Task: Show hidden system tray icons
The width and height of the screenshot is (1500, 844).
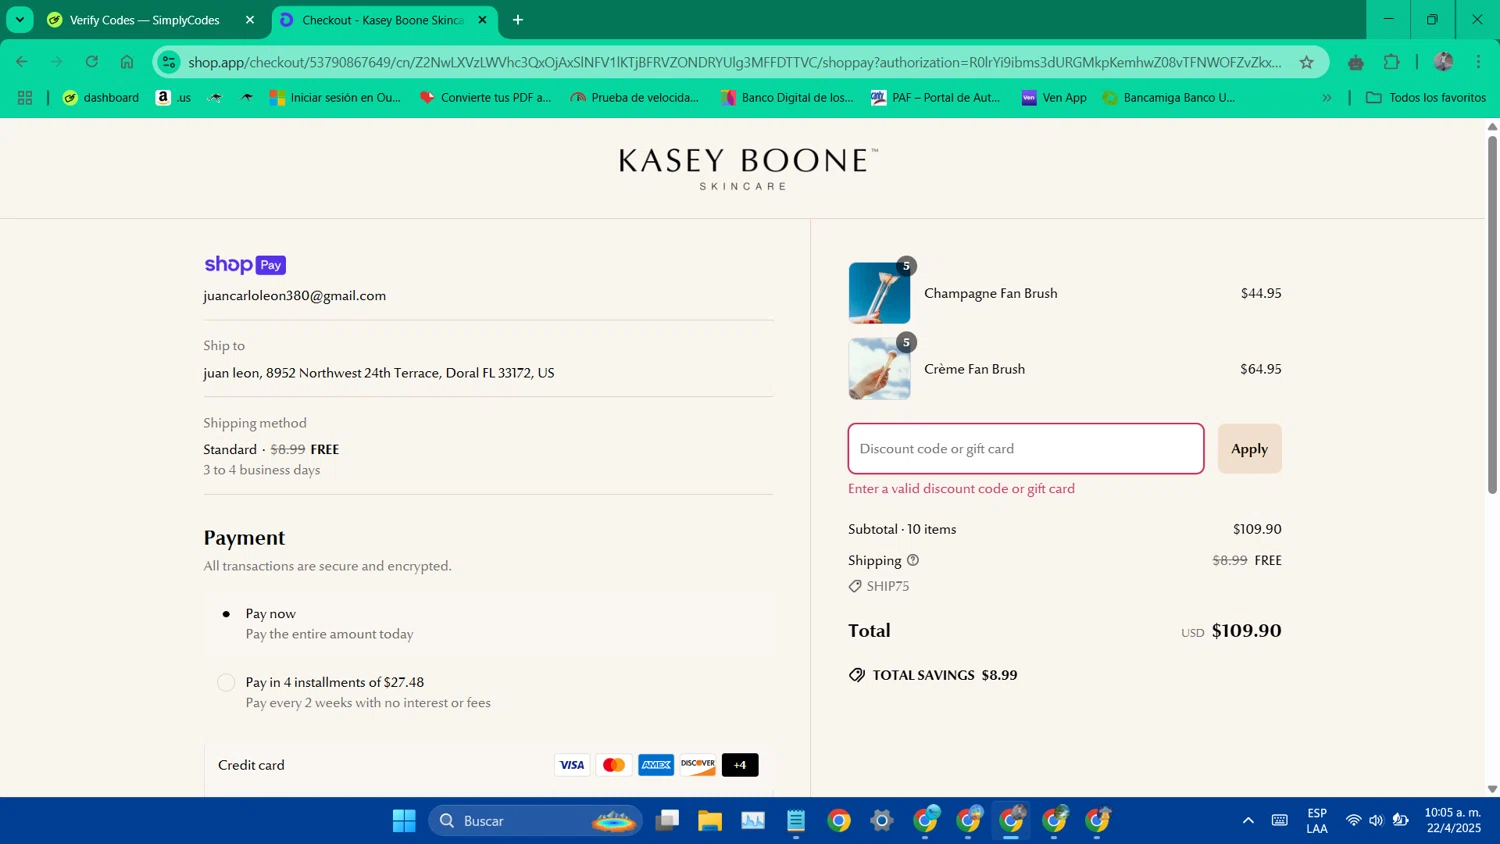Action: pos(1248,821)
